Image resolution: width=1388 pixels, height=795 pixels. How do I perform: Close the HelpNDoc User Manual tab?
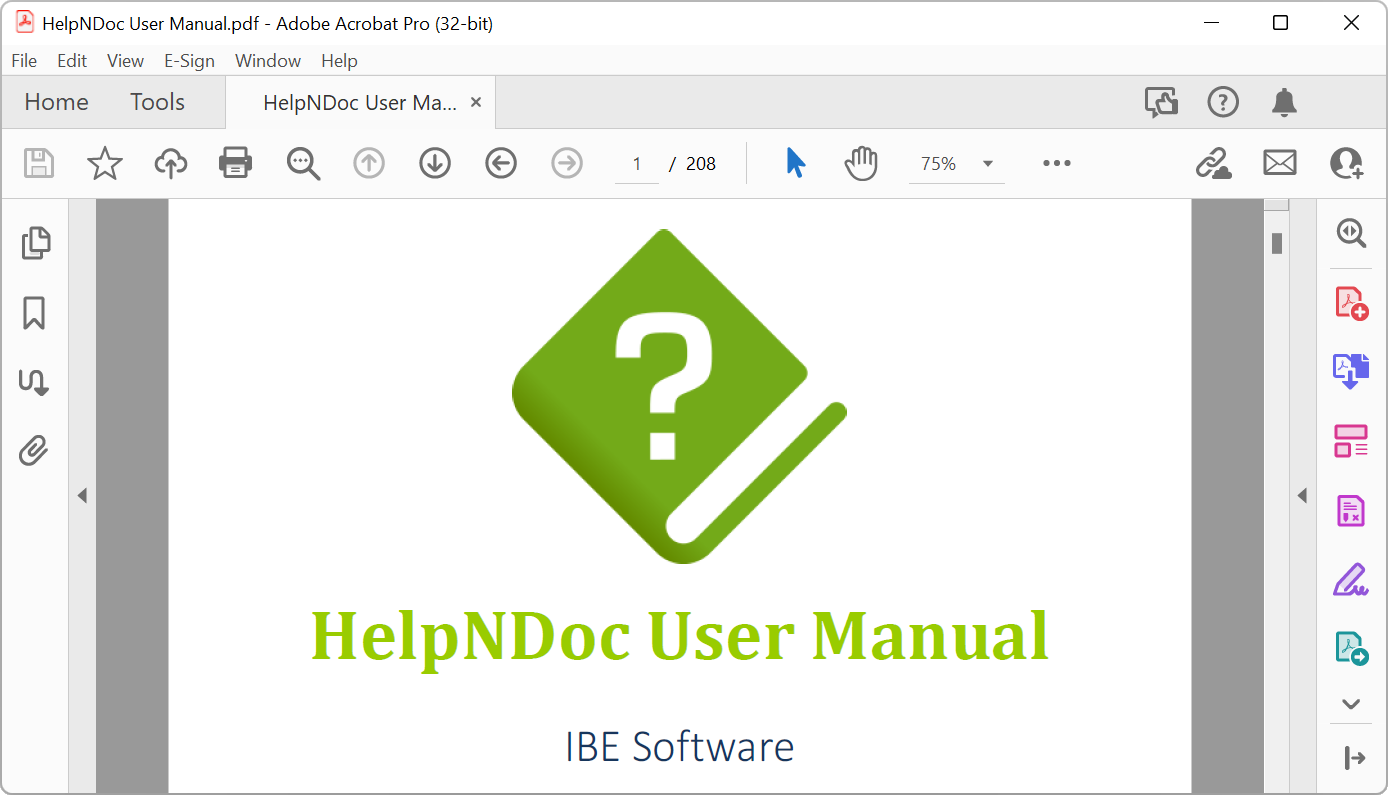[476, 102]
